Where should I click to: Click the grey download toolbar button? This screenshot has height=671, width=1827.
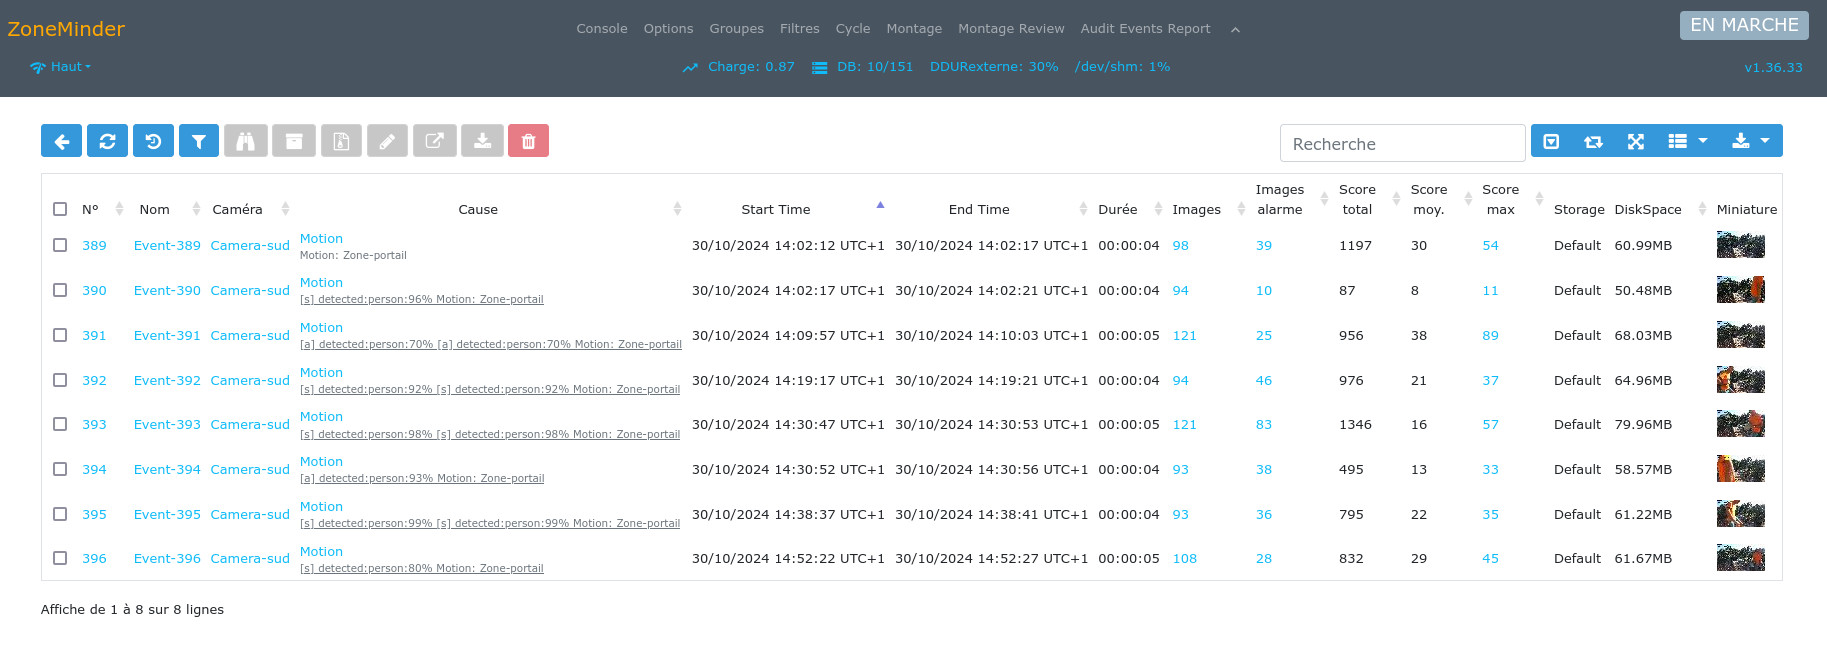click(482, 141)
